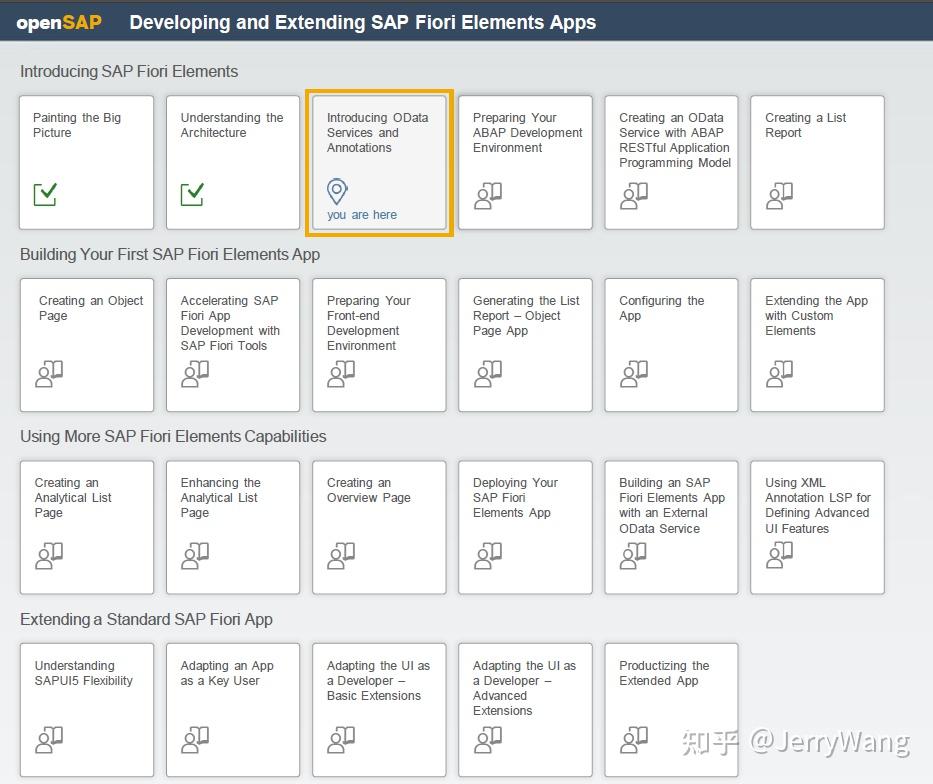The width and height of the screenshot is (933, 784).
Task: Click the openSAP logo in the header
Action: pyautogui.click(x=57, y=21)
